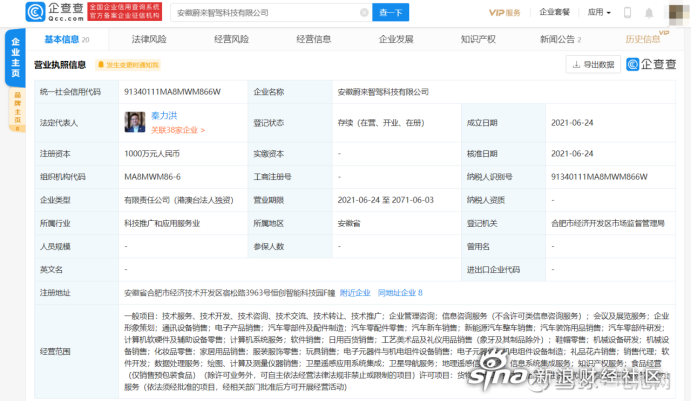Switch to the 经营信息 tab
This screenshot has height=402, width=691.
[x=314, y=39]
